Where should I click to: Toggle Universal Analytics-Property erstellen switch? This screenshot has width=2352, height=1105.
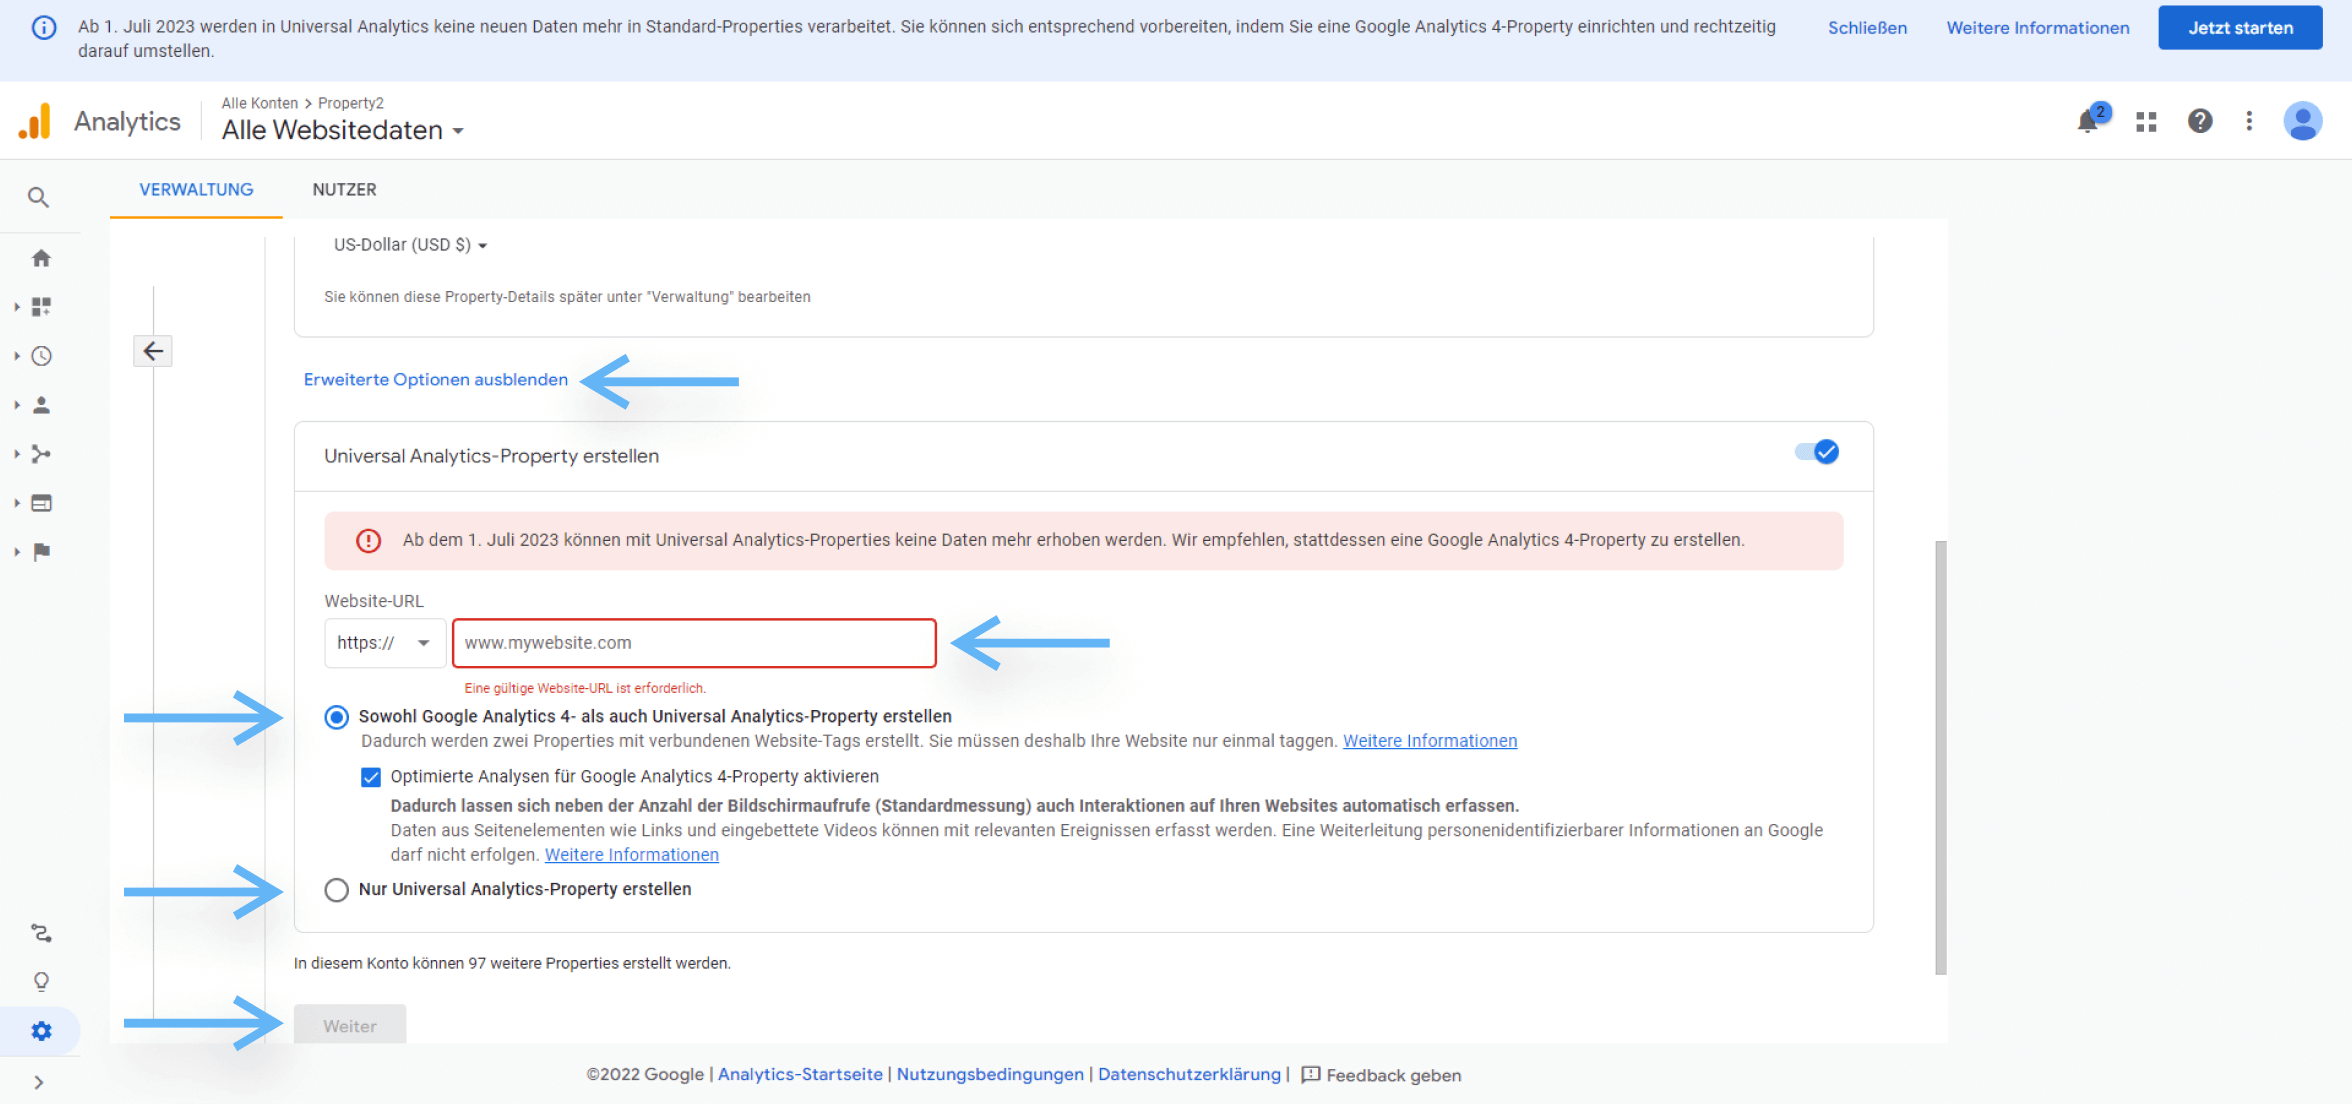1817,452
